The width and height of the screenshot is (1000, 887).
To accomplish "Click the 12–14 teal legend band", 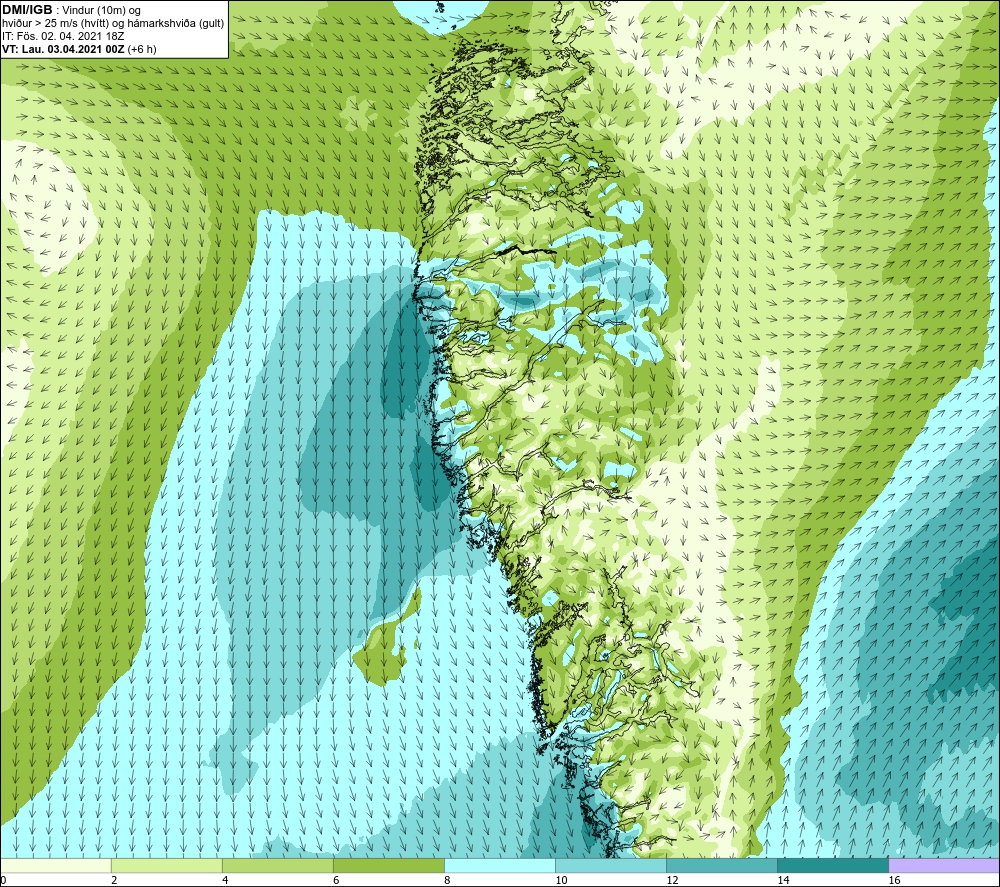I will 722,865.
